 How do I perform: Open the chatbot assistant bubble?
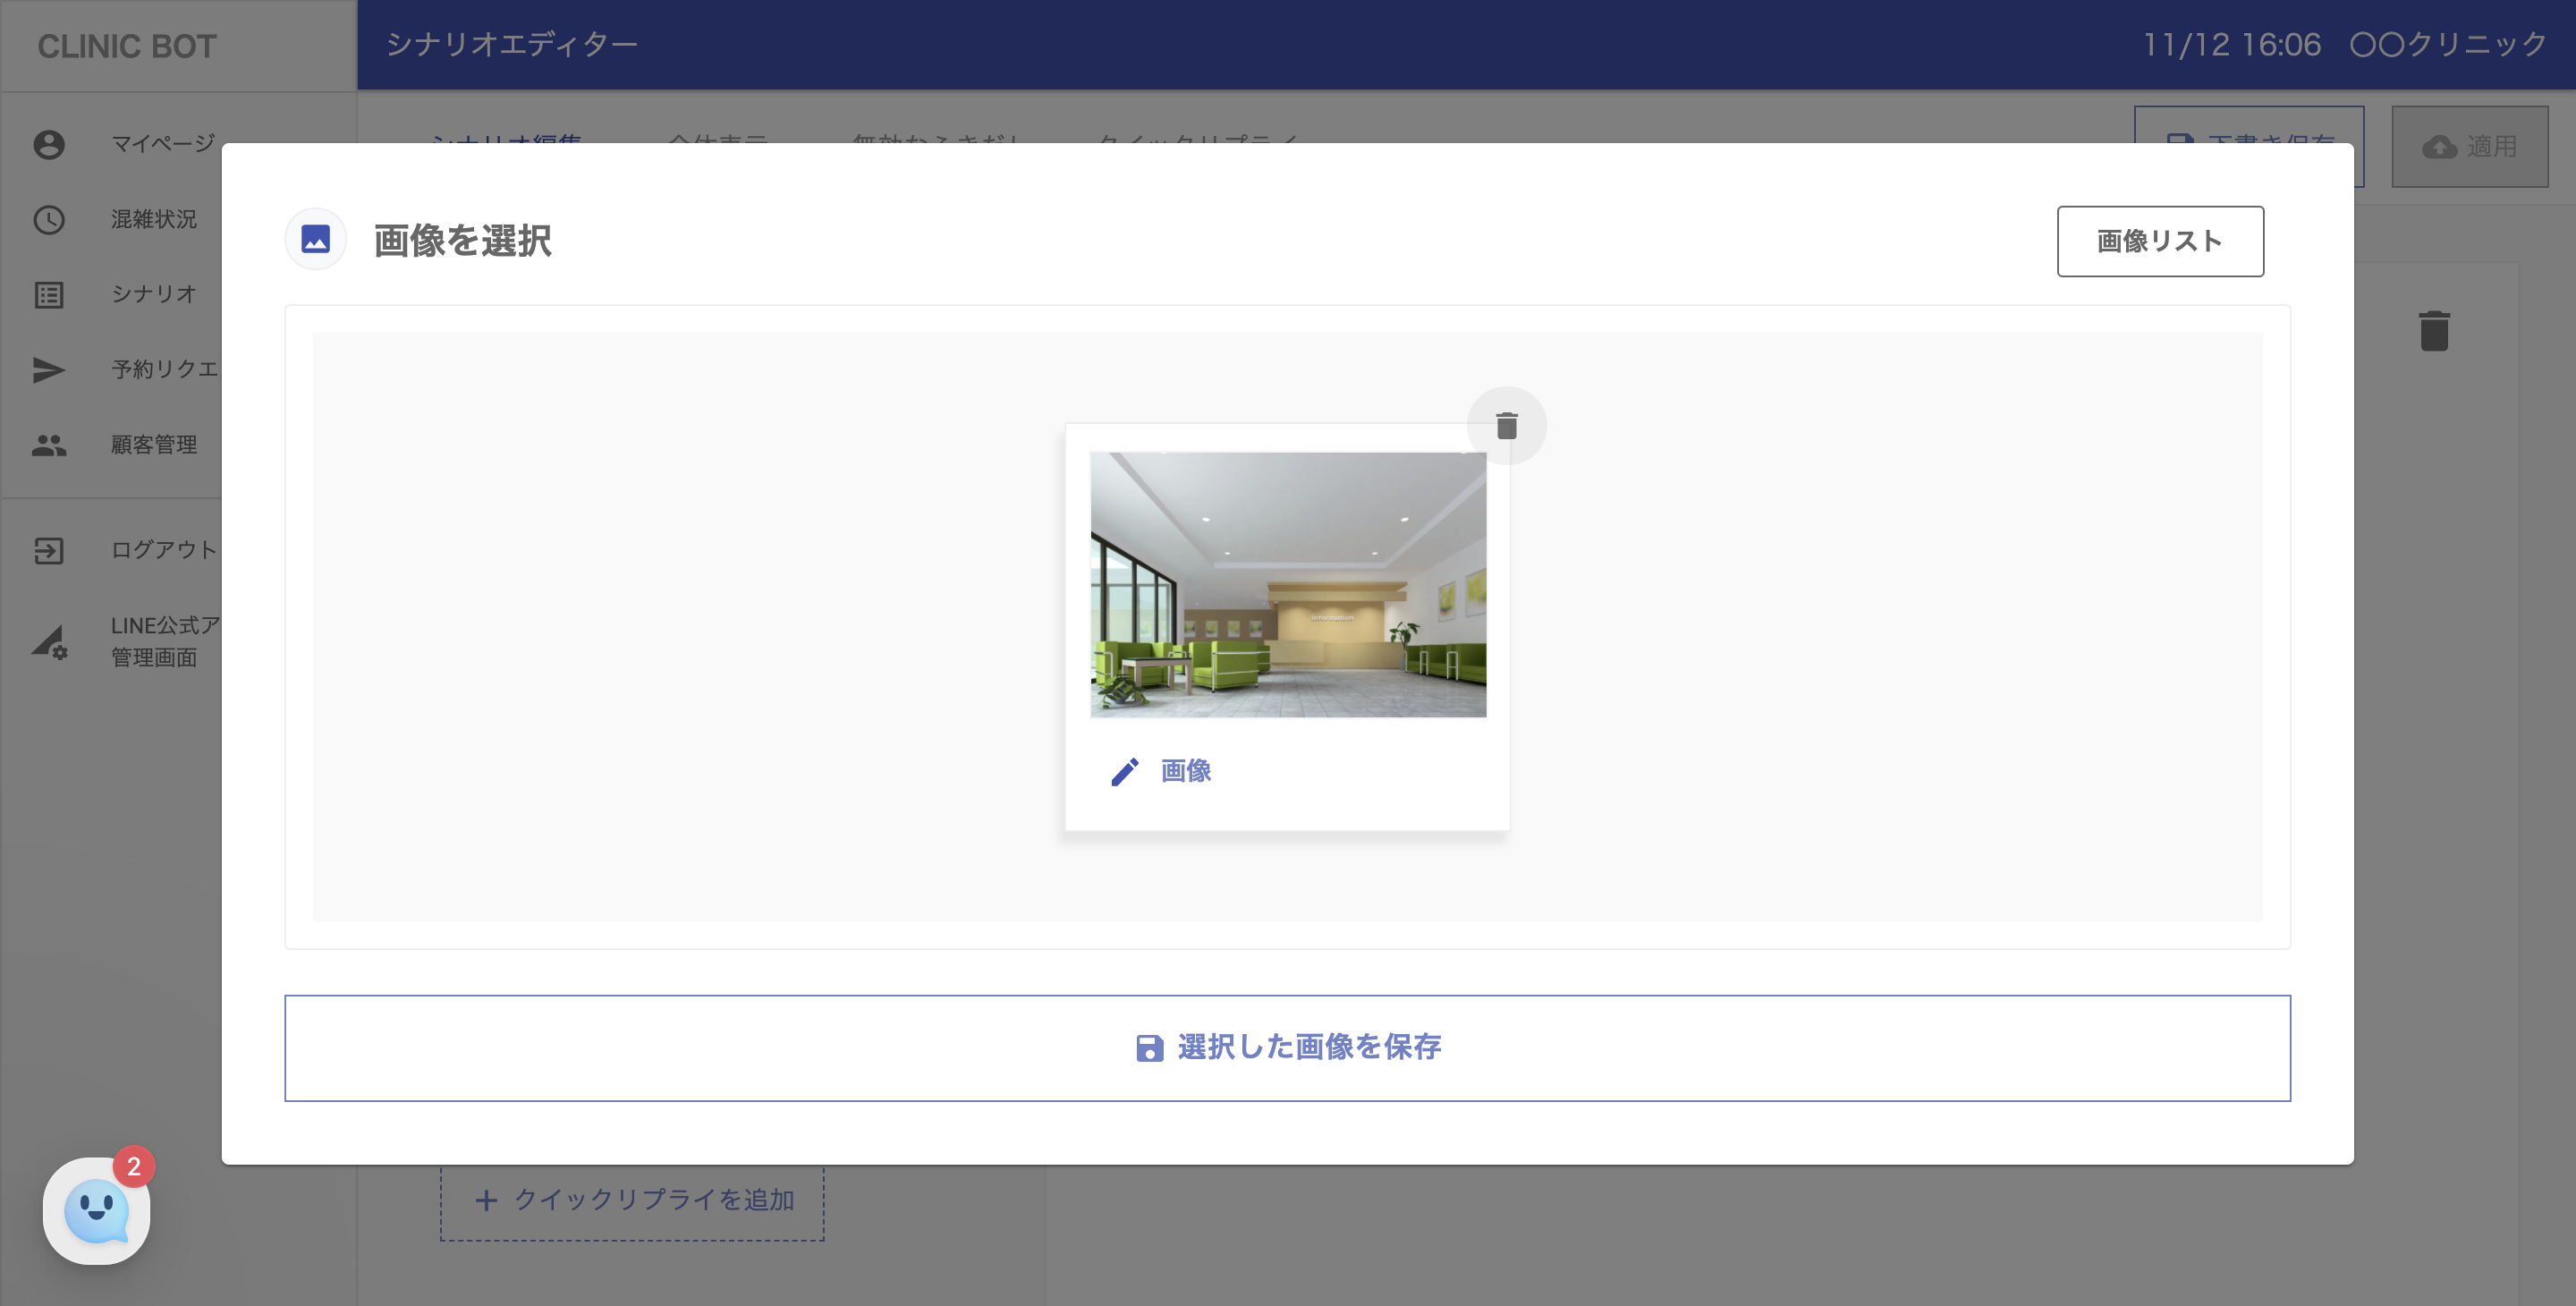pos(96,1210)
